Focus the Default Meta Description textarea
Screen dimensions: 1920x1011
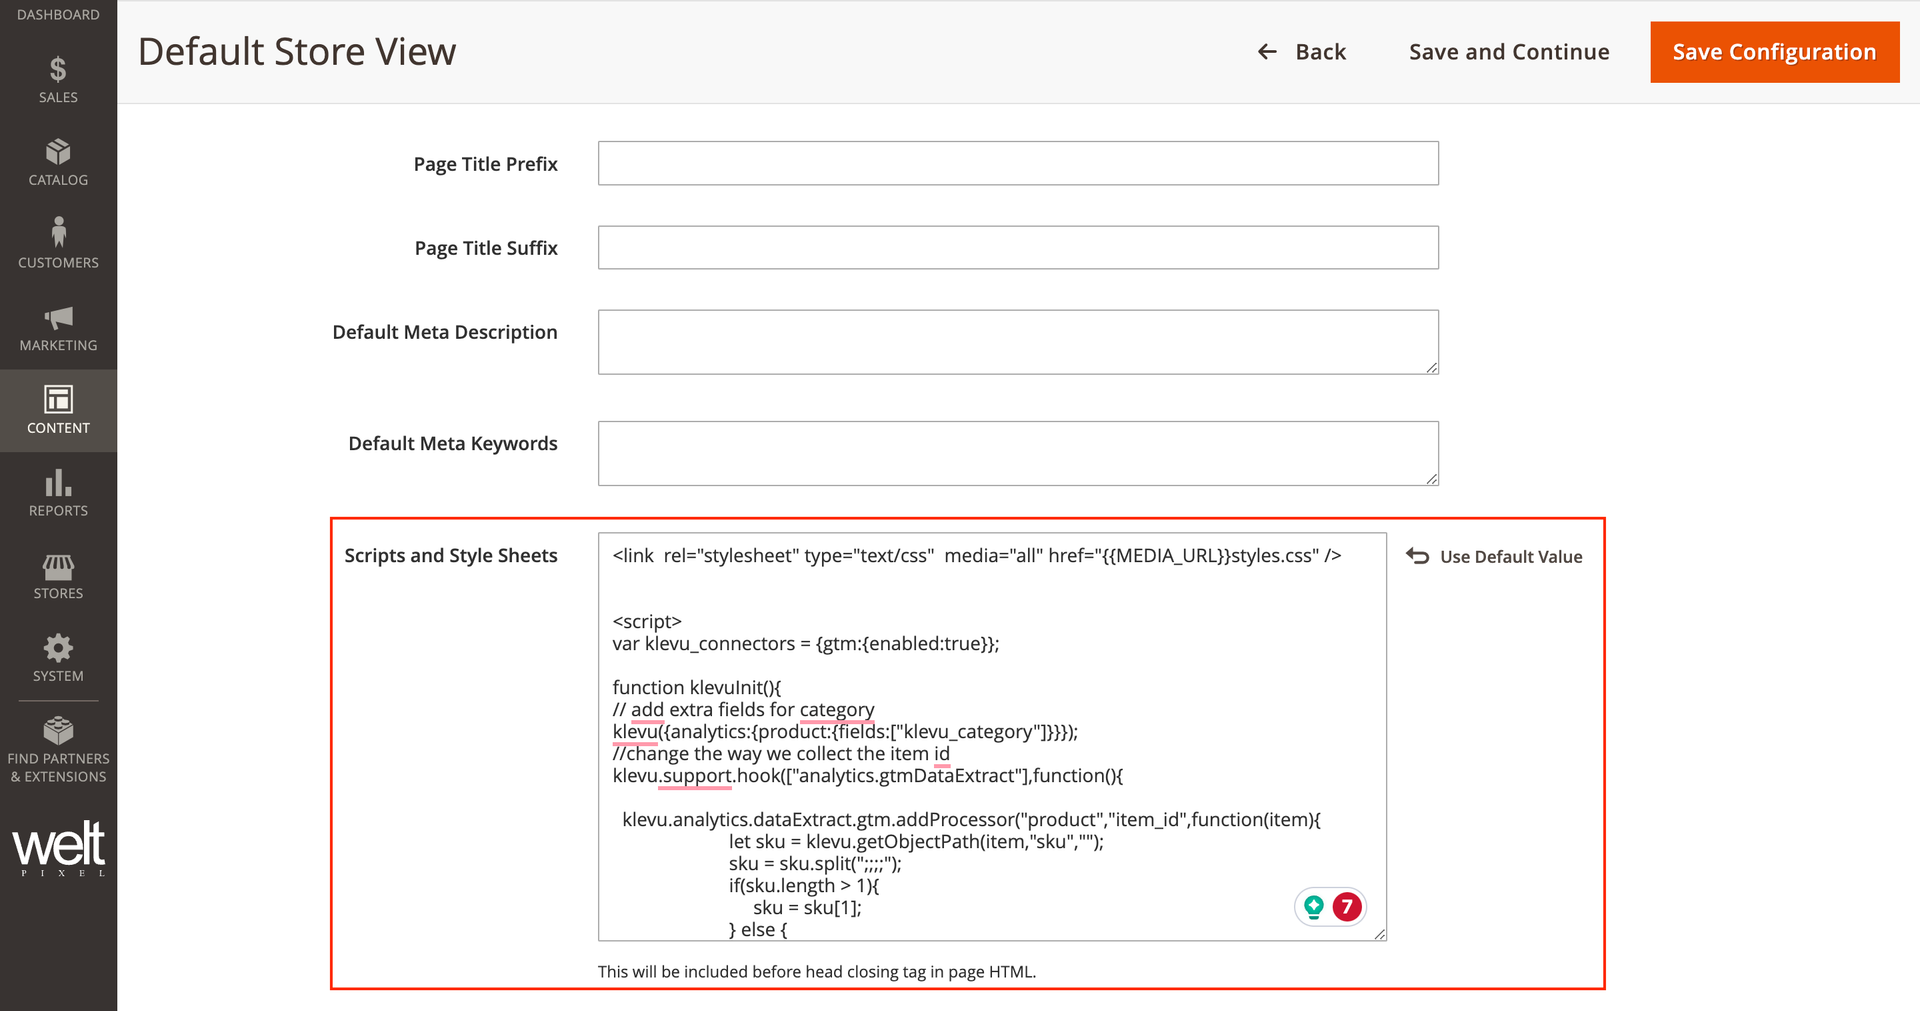(1018, 342)
